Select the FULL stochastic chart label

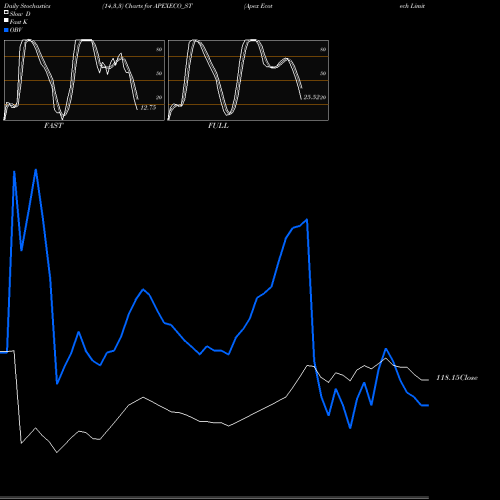coord(218,126)
